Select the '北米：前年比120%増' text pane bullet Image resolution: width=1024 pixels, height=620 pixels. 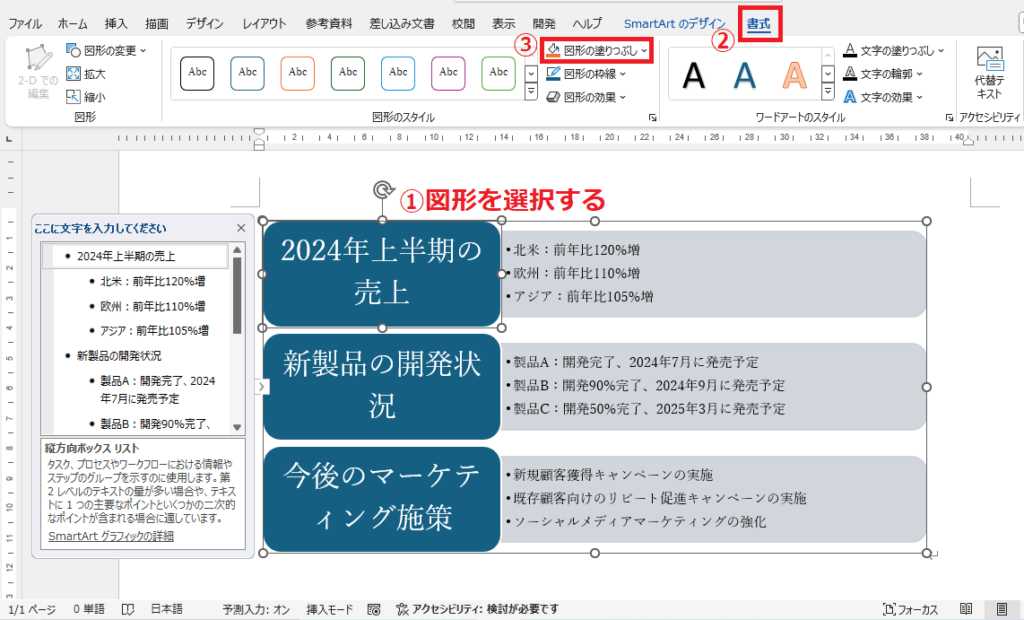[153, 282]
